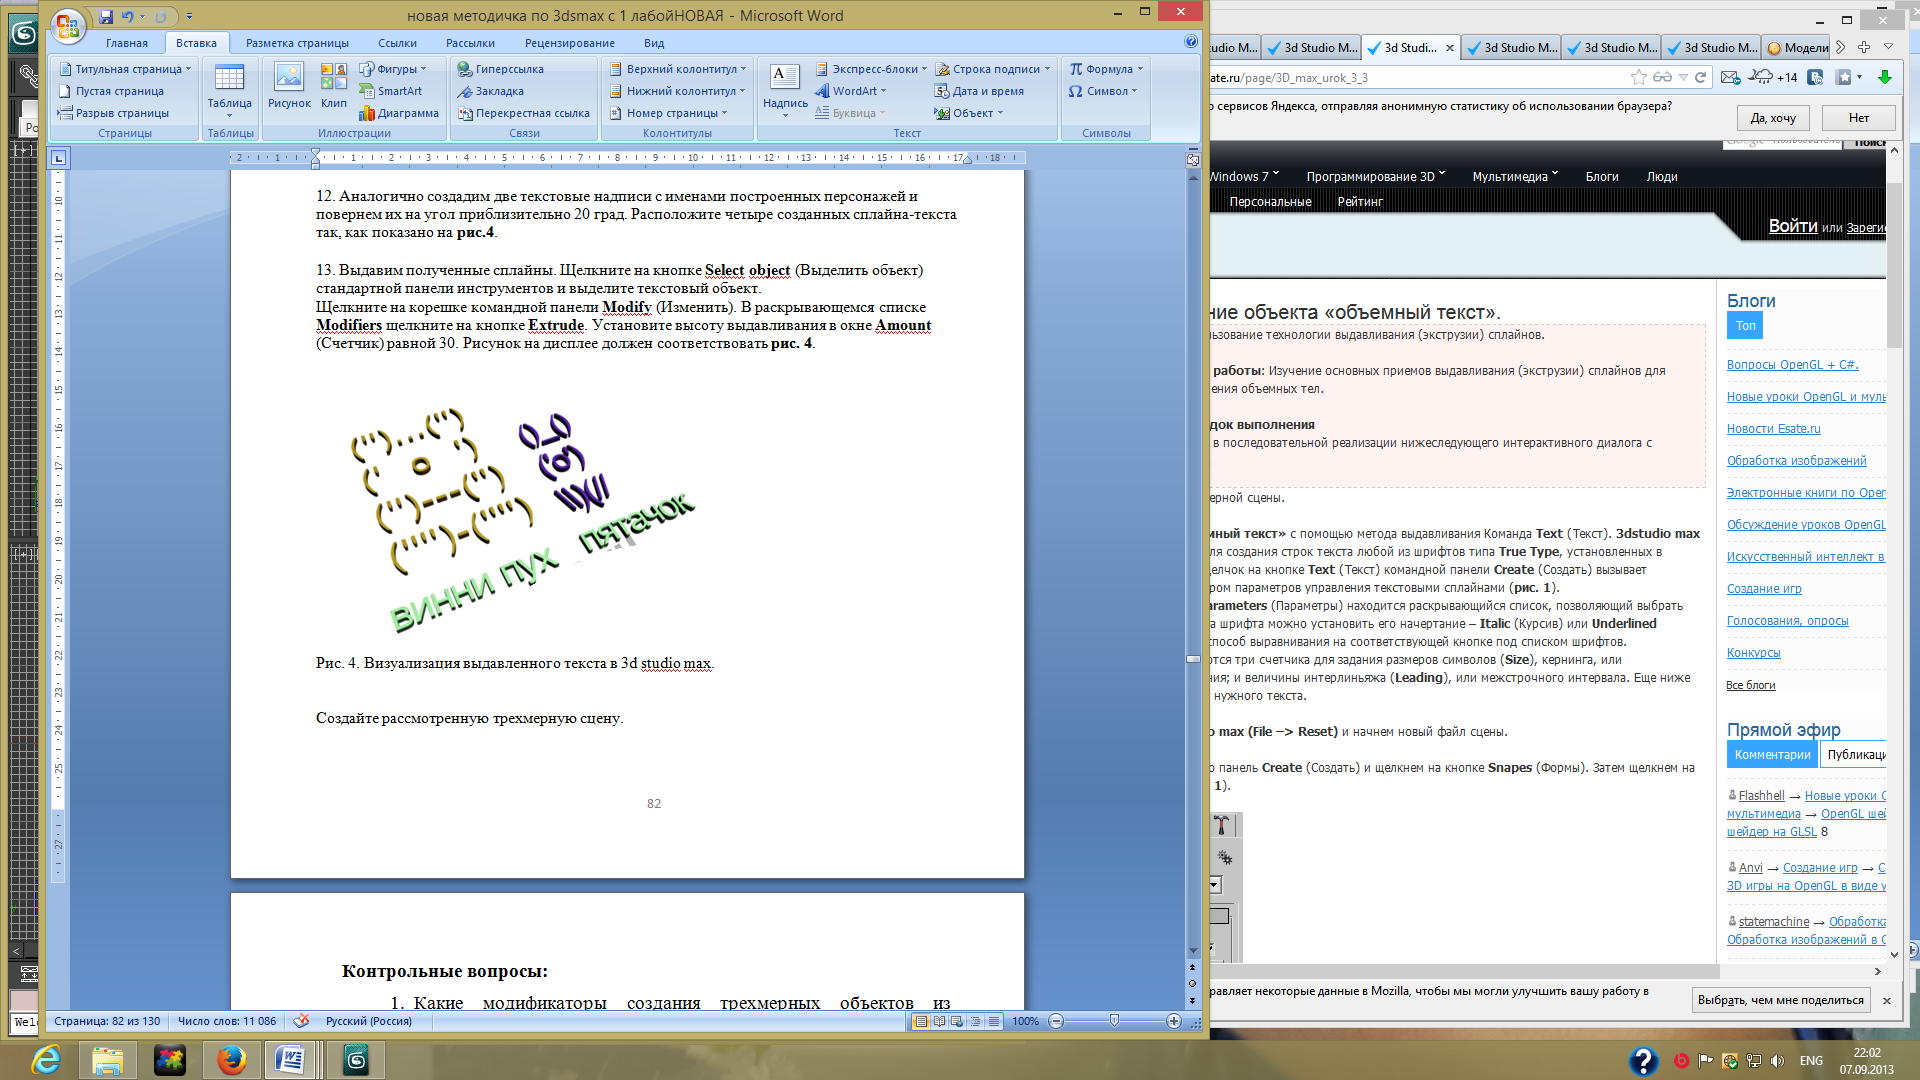The width and height of the screenshot is (1920, 1080).
Task: Switch to Draft view icon
Action: (x=993, y=1021)
